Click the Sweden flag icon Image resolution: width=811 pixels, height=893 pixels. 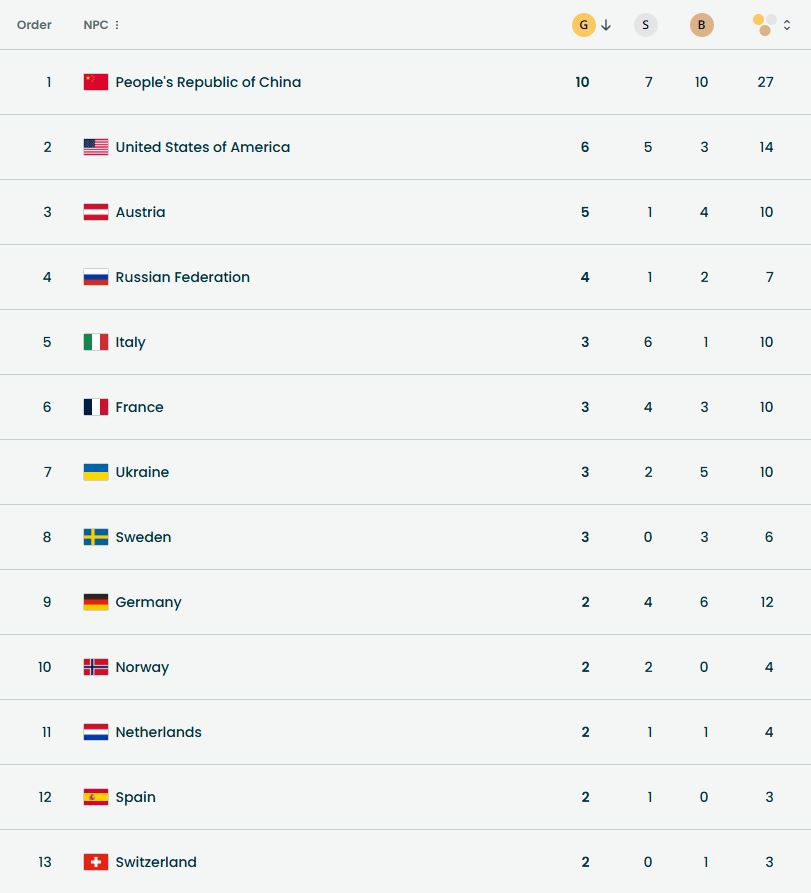96,537
